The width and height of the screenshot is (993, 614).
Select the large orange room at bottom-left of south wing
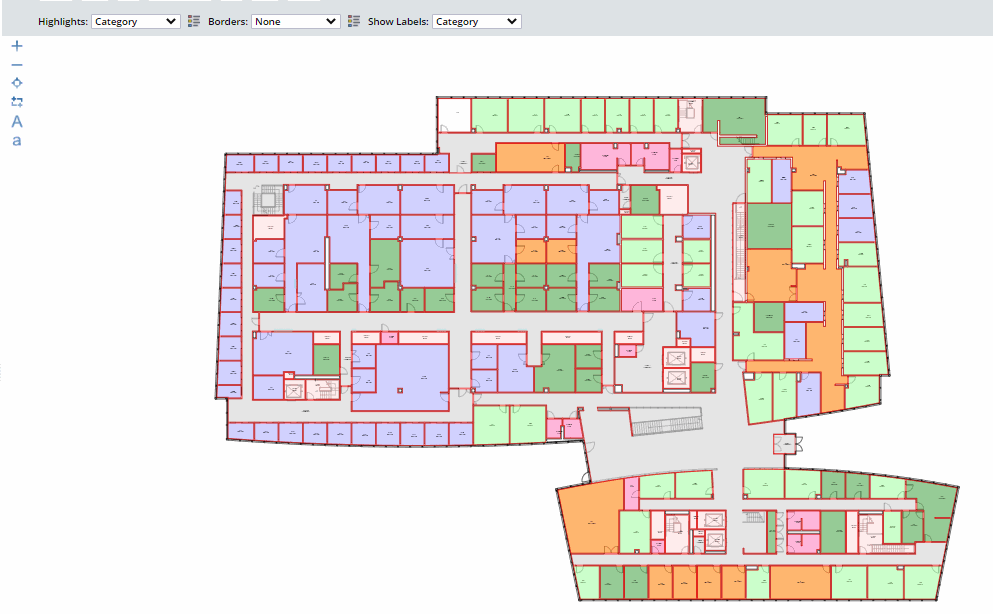[x=588, y=516]
